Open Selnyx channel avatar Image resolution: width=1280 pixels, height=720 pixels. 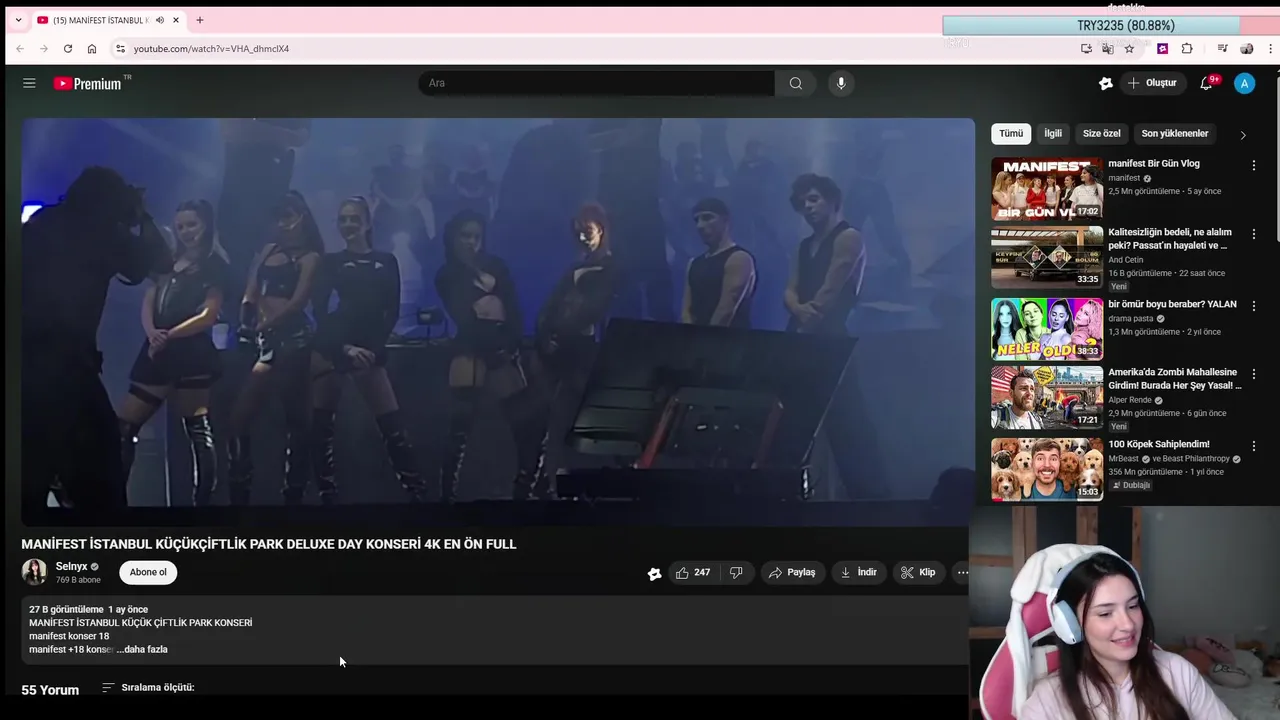34,572
